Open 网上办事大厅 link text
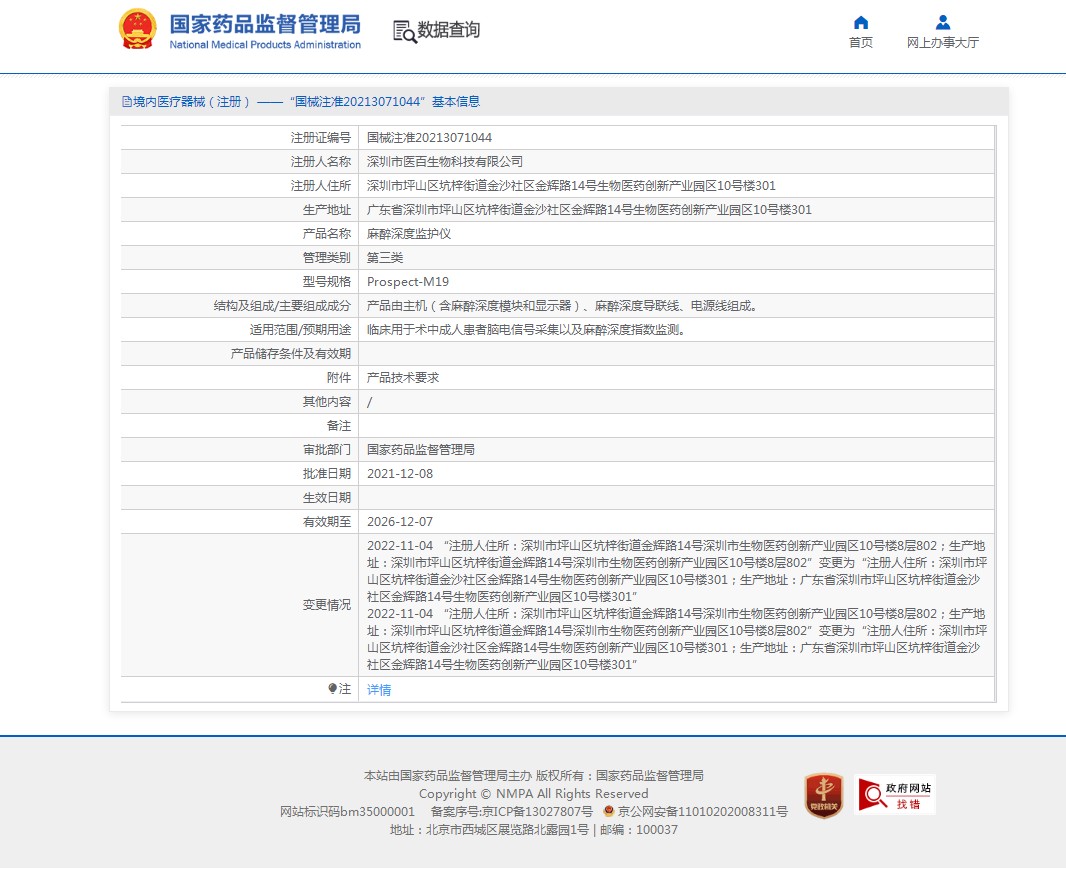Screen dimensions: 1066x884 click(942, 43)
